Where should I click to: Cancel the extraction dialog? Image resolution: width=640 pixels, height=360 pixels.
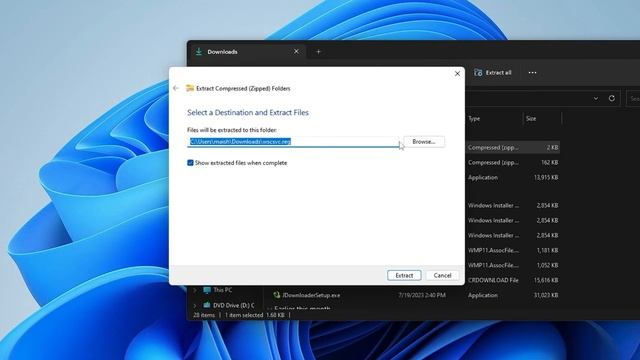pyautogui.click(x=442, y=276)
